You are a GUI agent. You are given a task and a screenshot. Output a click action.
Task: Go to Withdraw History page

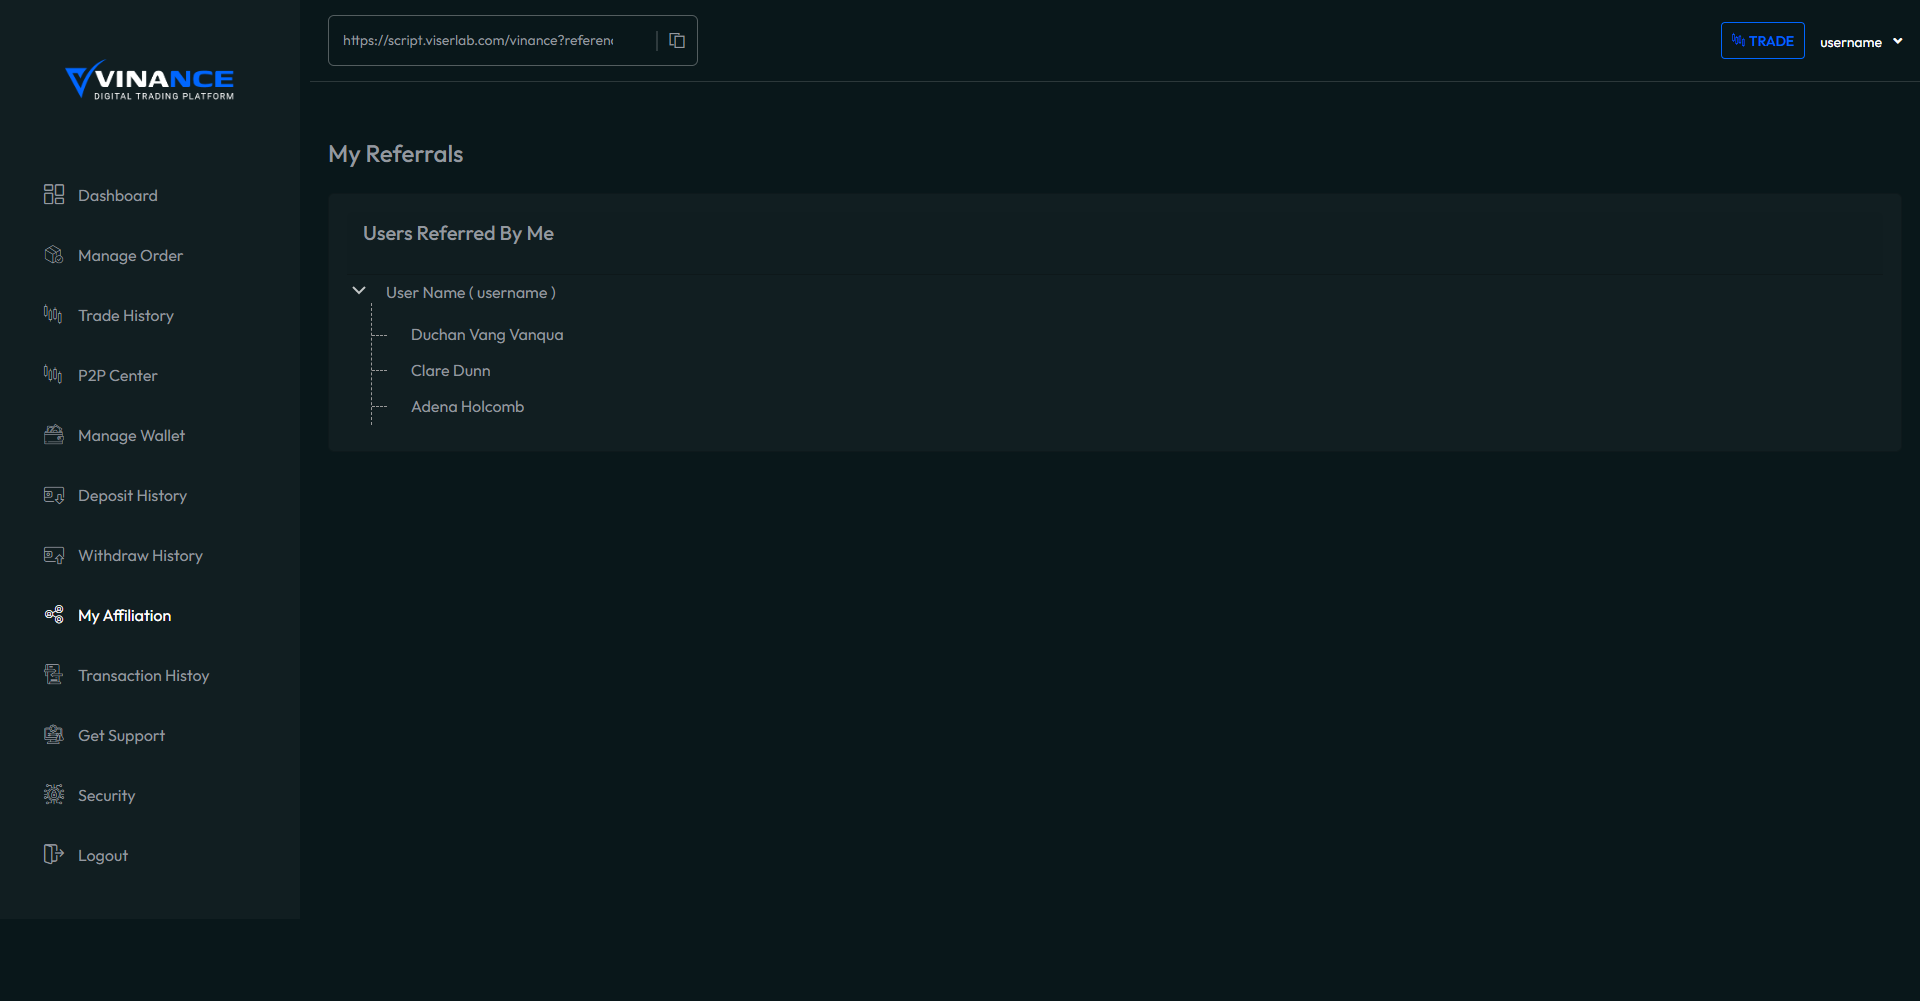coord(140,556)
